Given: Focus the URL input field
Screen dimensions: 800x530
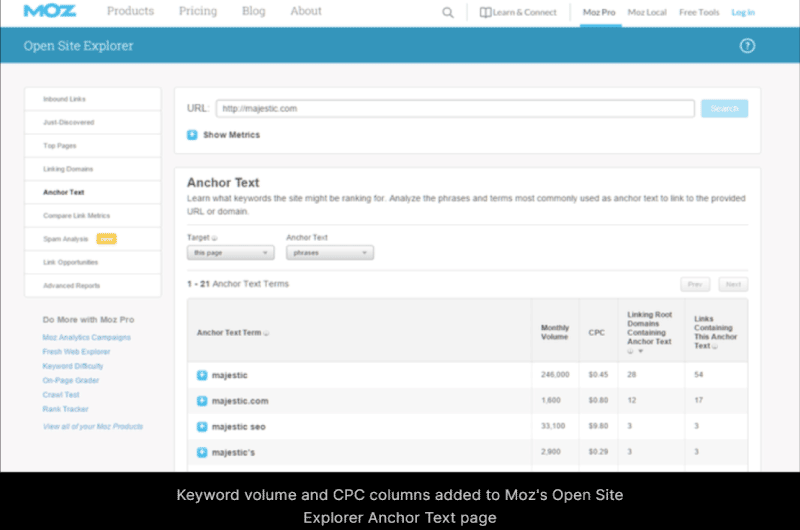Looking at the screenshot, I should (x=455, y=109).
